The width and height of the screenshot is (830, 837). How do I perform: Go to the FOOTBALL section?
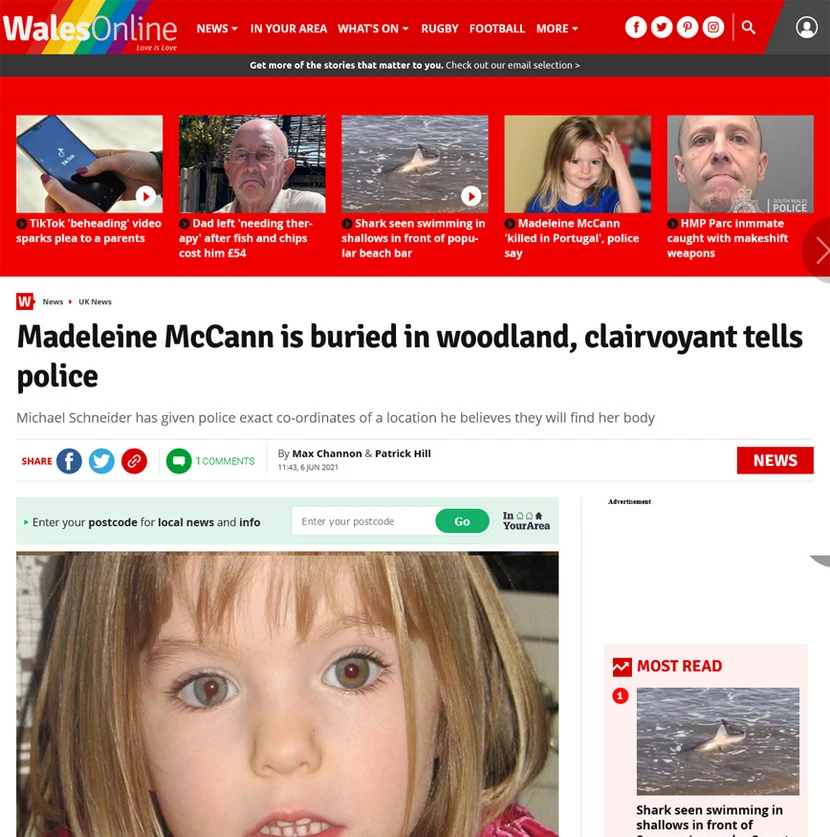[x=497, y=29]
